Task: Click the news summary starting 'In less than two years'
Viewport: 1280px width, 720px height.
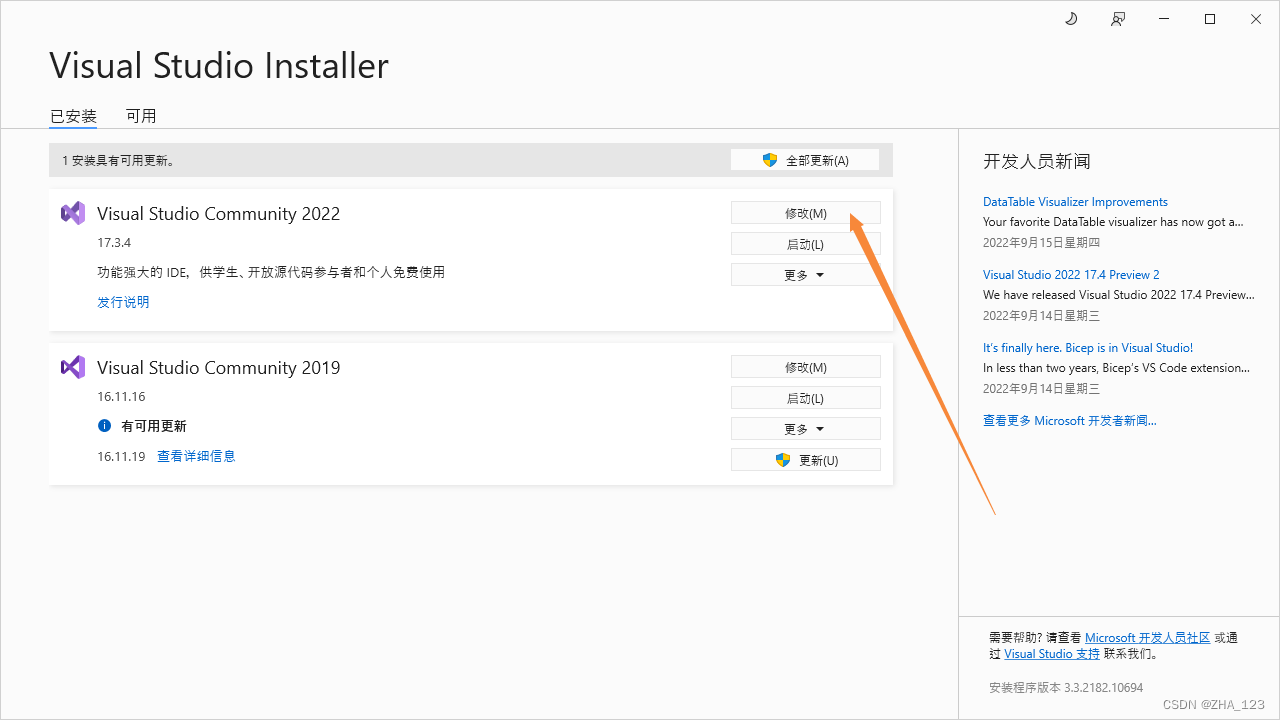Action: point(1116,368)
